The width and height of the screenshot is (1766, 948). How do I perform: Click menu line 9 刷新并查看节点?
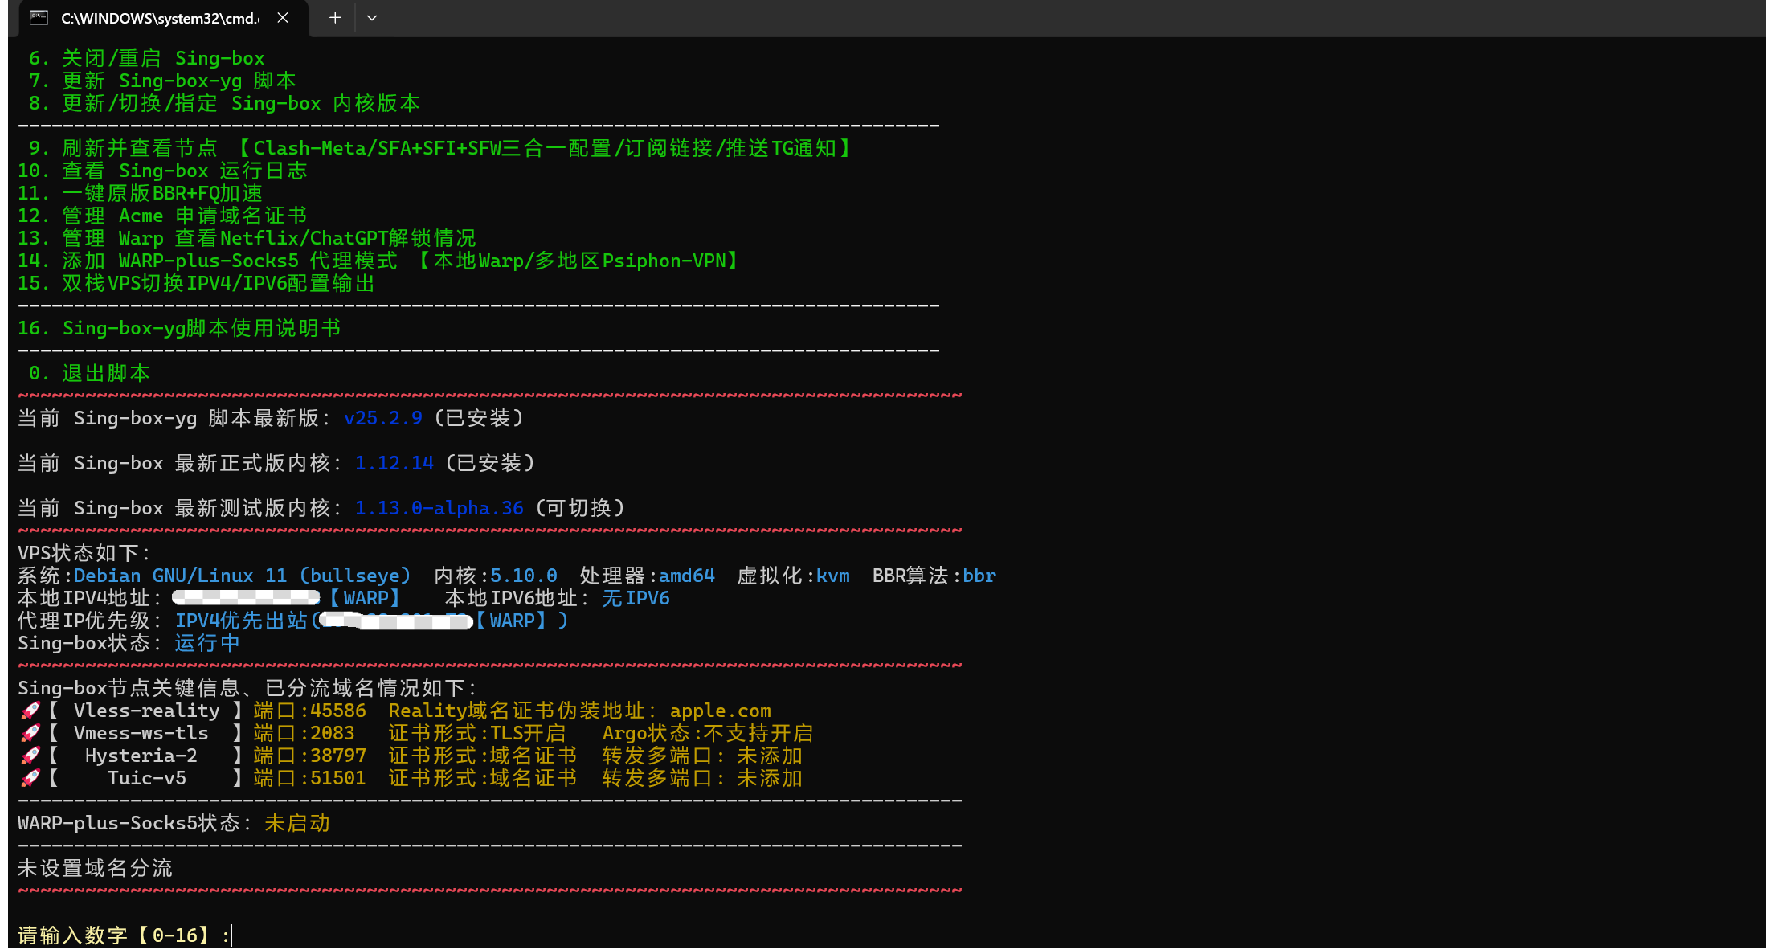coord(139,148)
